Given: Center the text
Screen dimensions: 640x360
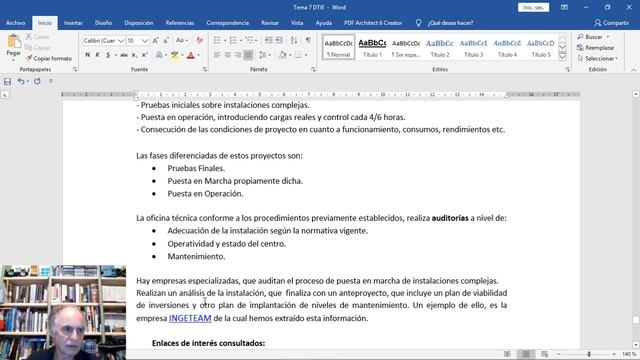Looking at the screenshot, I should point(228,55).
